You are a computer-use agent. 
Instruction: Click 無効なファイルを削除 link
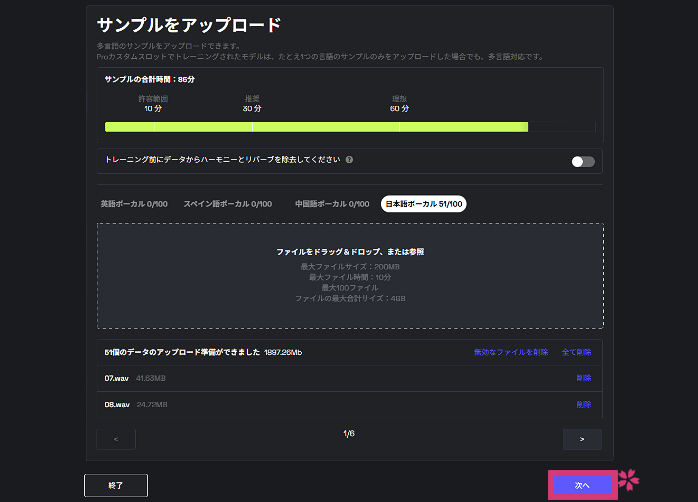pos(510,352)
